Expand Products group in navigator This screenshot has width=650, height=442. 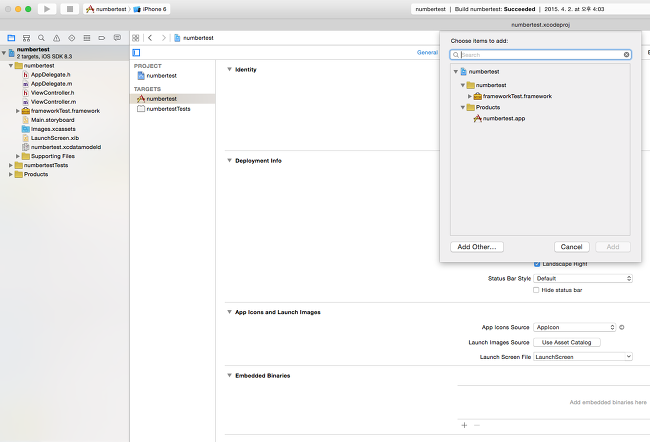(x=11, y=174)
